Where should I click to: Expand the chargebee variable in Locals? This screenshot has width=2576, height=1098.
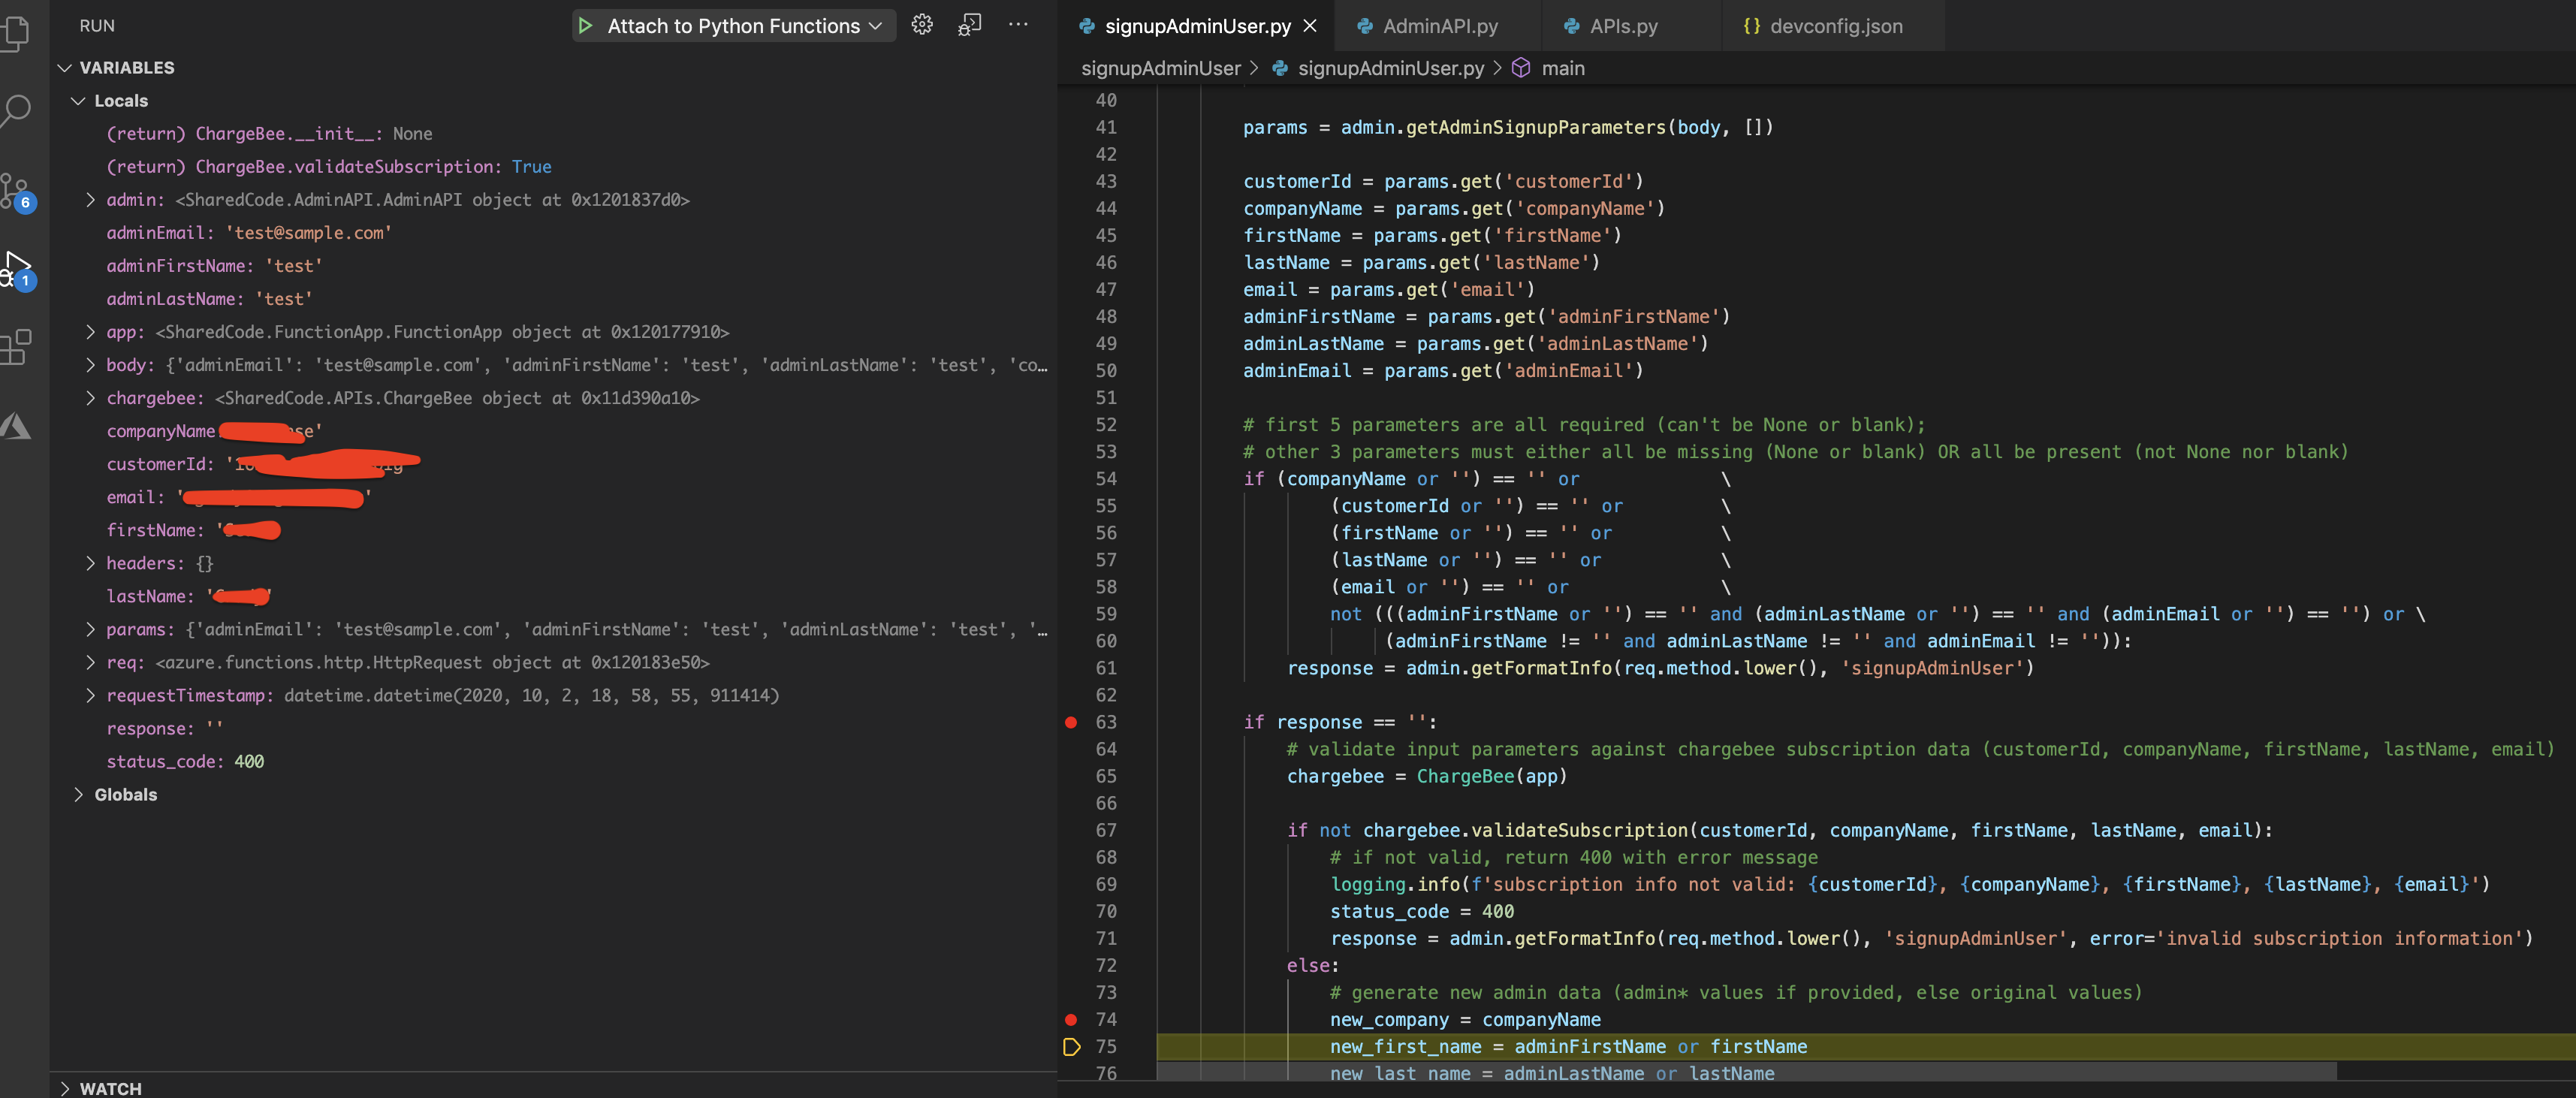(90, 398)
